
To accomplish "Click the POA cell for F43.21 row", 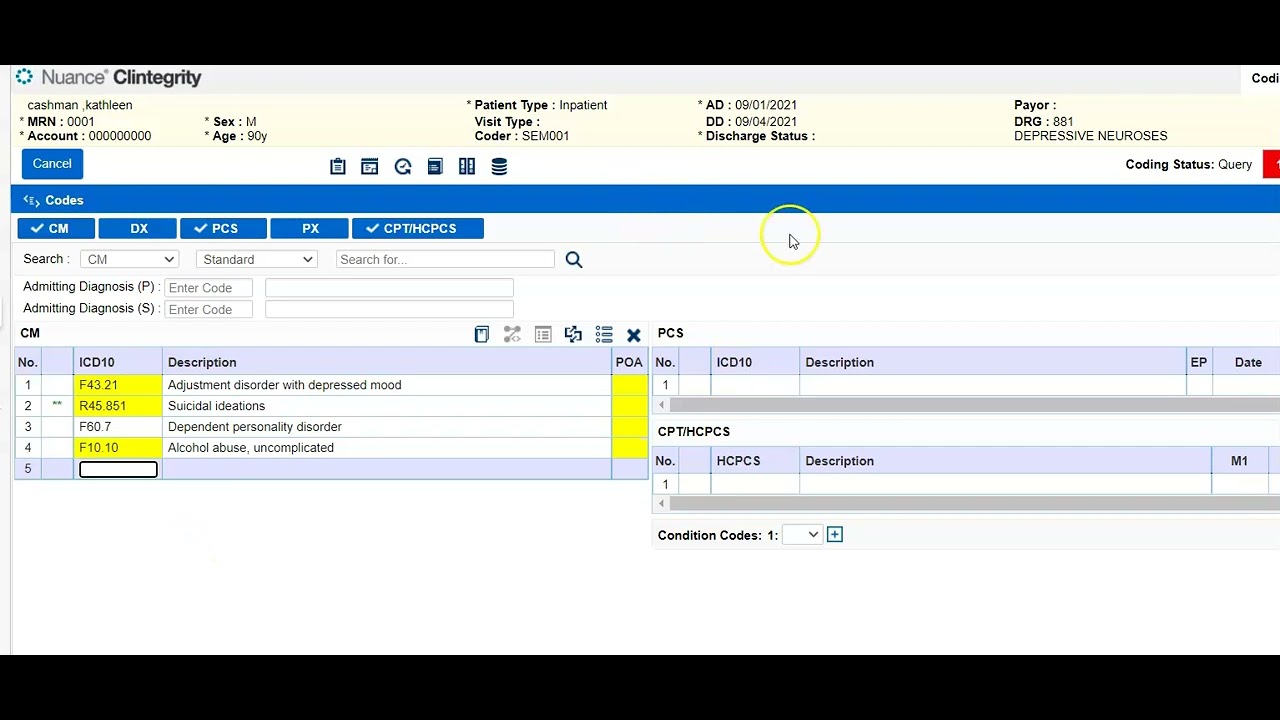I will point(630,385).
